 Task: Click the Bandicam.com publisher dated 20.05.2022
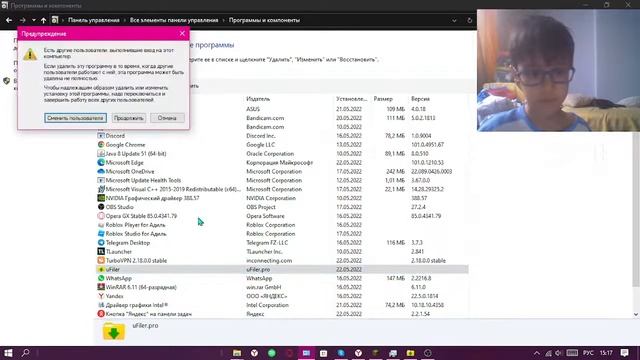(x=265, y=118)
